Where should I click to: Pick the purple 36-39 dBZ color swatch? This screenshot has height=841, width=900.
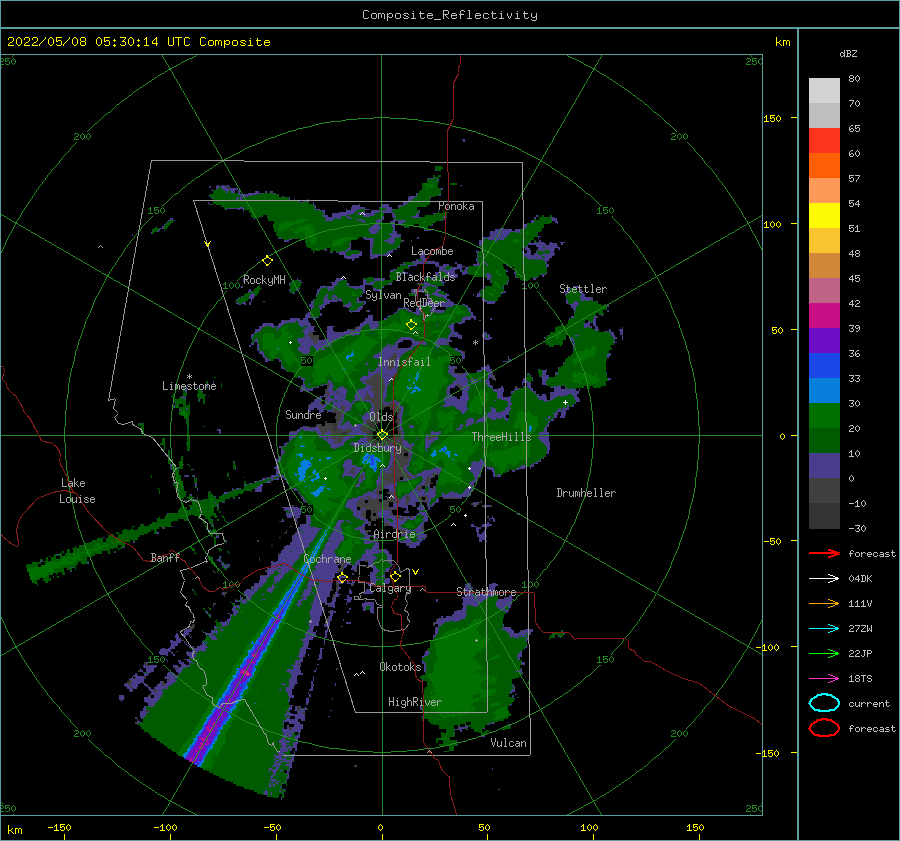[x=824, y=340]
